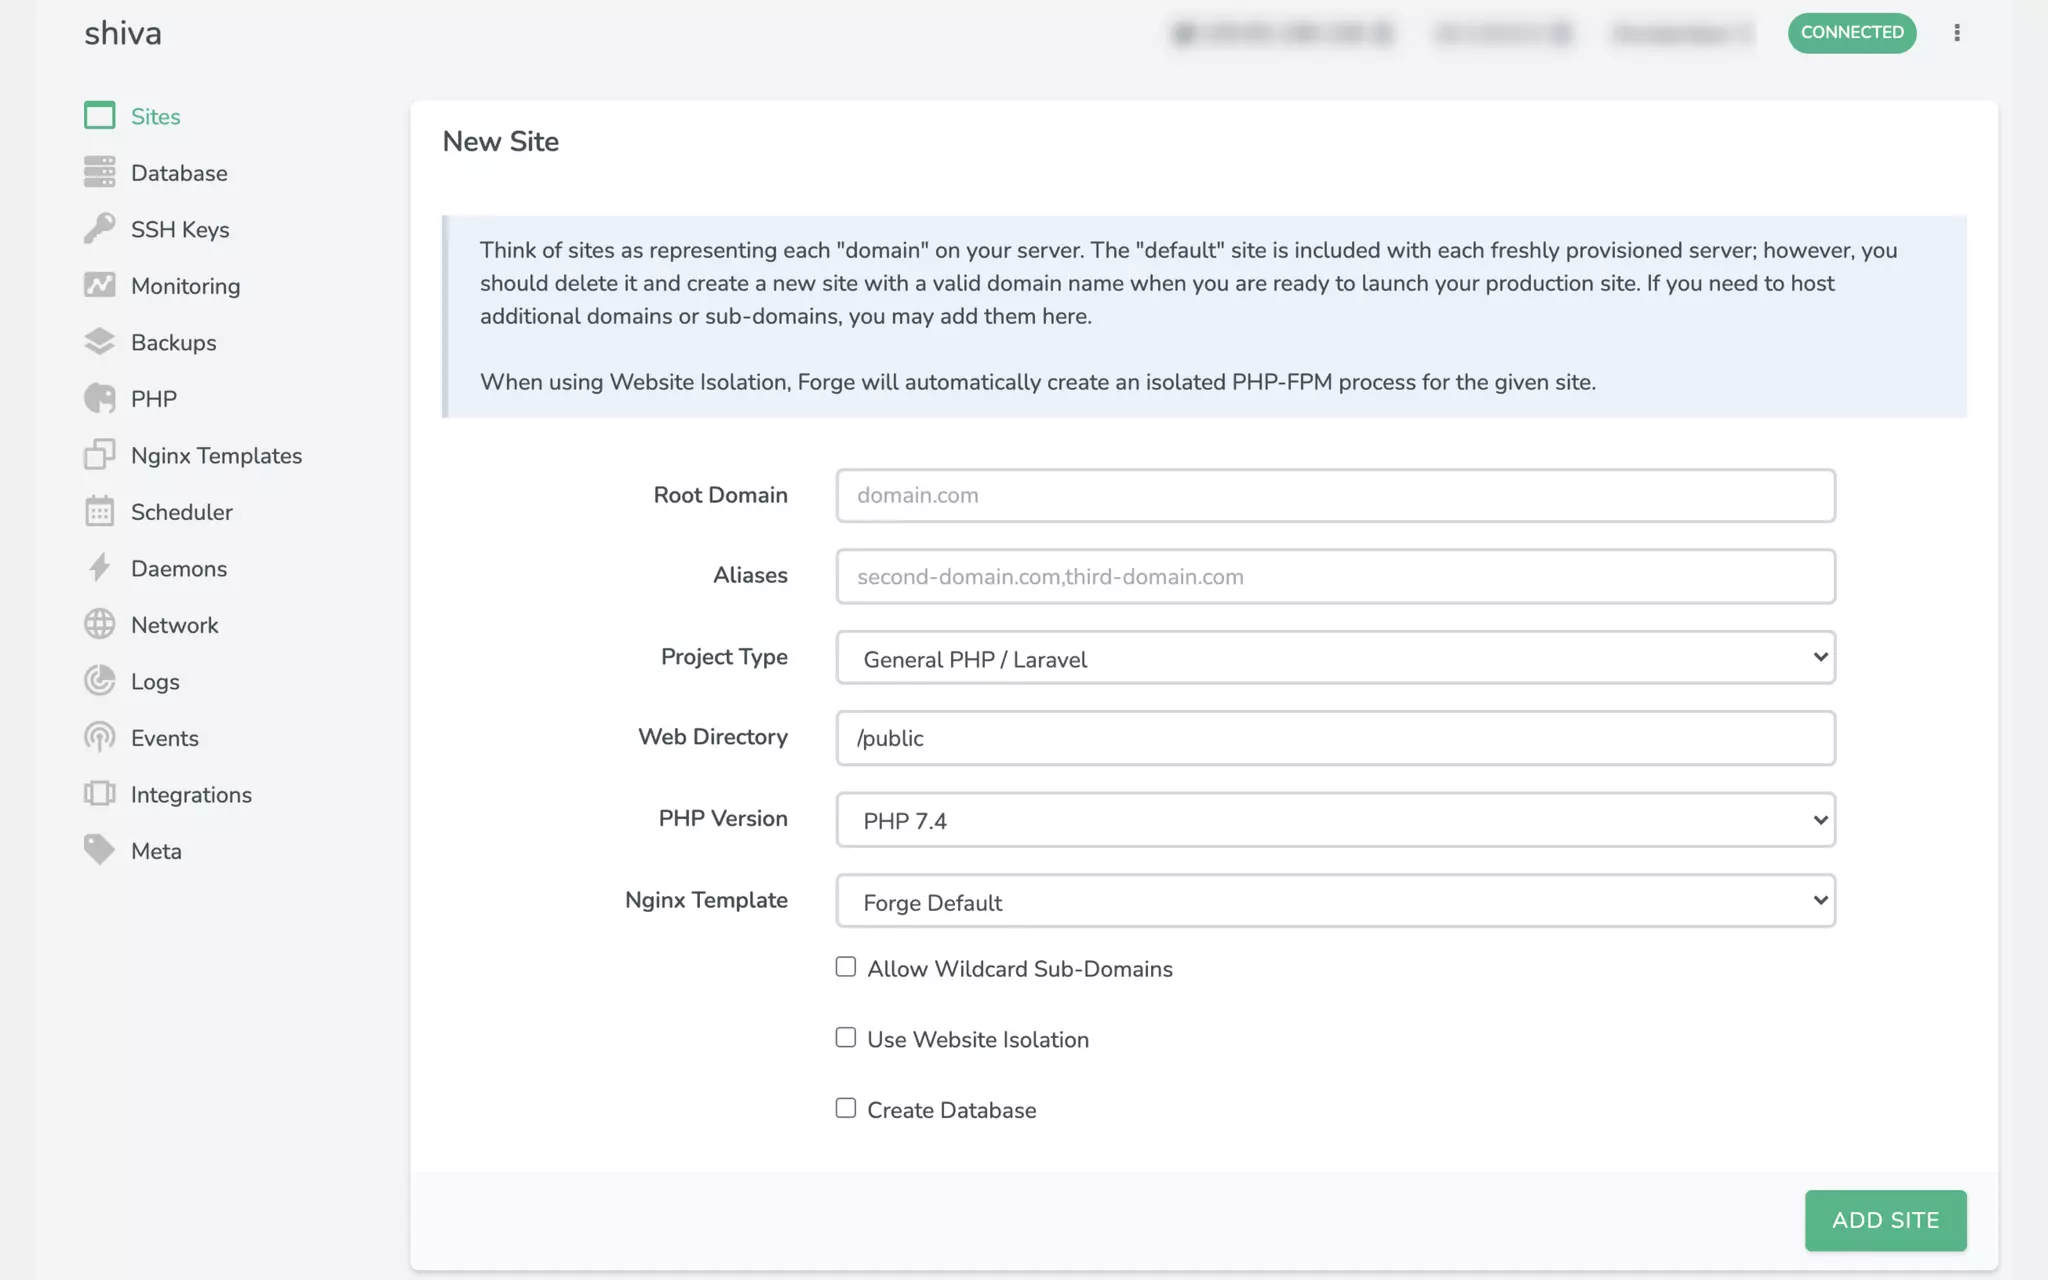Open the three-dot server options menu
This screenshot has width=2048, height=1280.
[1956, 33]
